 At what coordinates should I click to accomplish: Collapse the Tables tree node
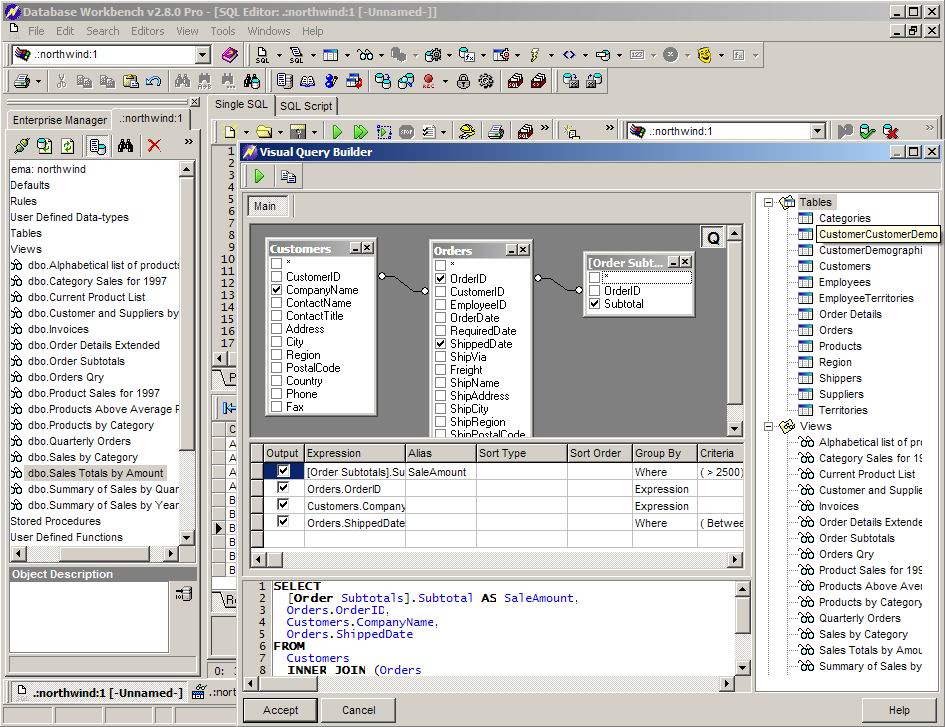(768, 203)
